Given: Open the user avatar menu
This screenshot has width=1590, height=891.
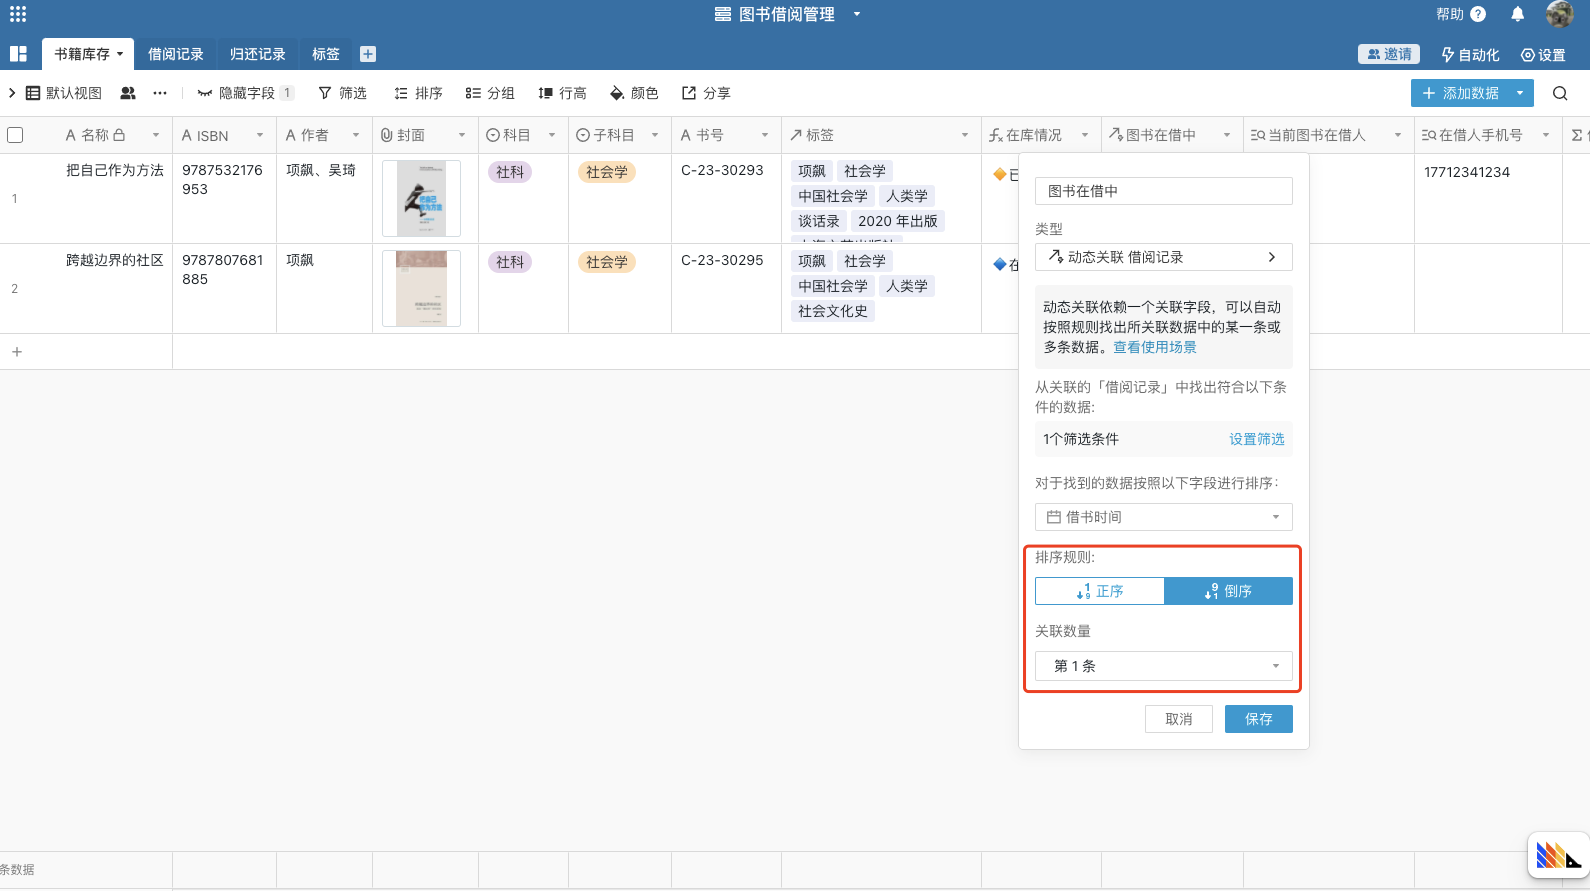Looking at the screenshot, I should 1559,14.
